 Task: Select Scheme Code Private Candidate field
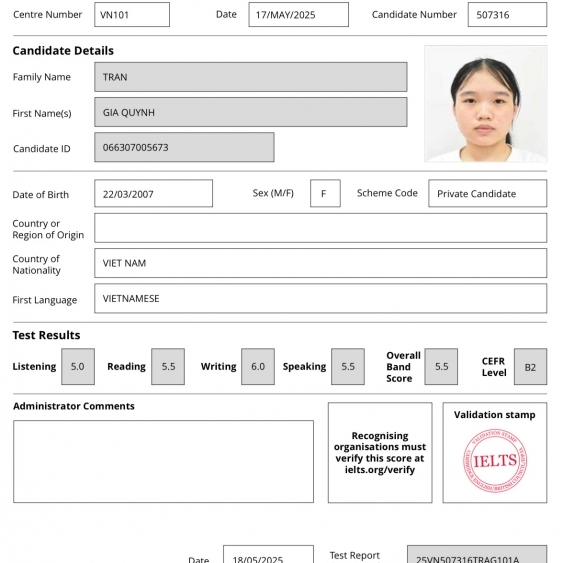tap(488, 194)
